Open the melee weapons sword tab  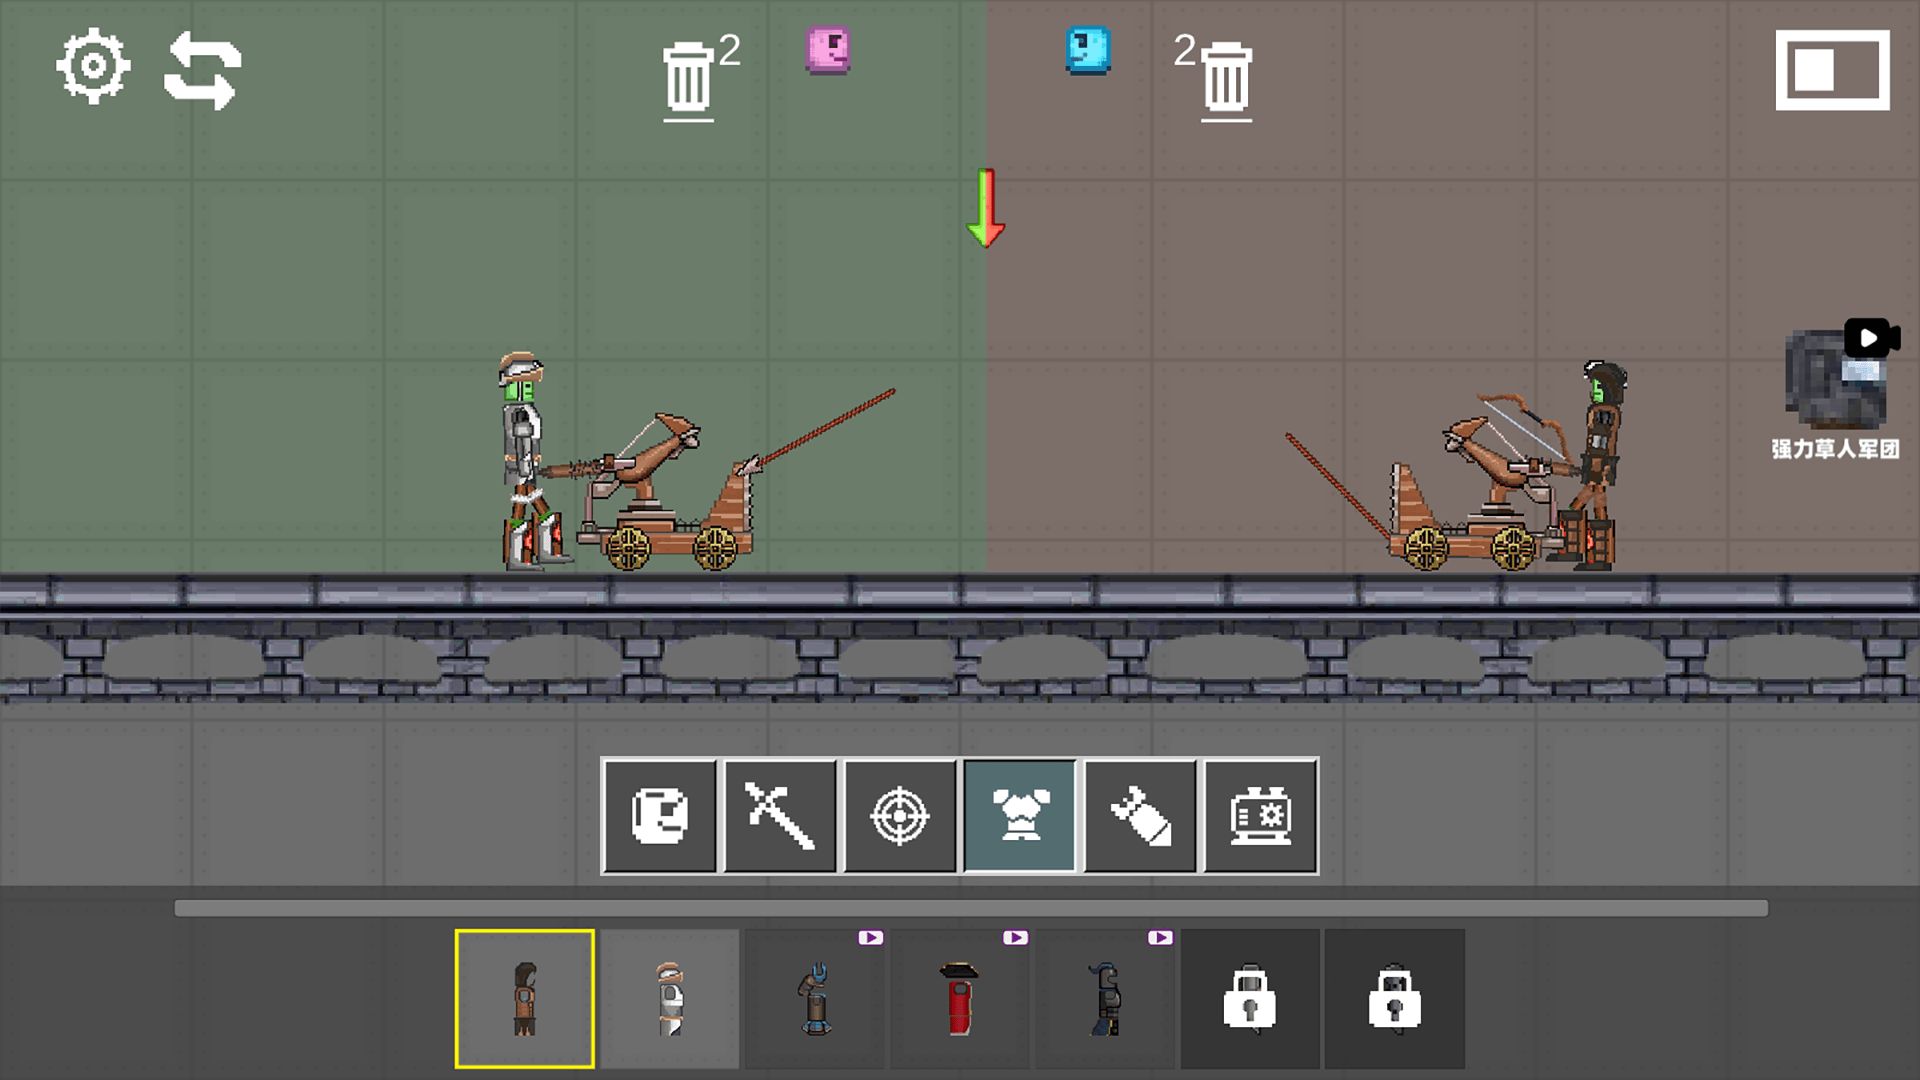tap(779, 816)
